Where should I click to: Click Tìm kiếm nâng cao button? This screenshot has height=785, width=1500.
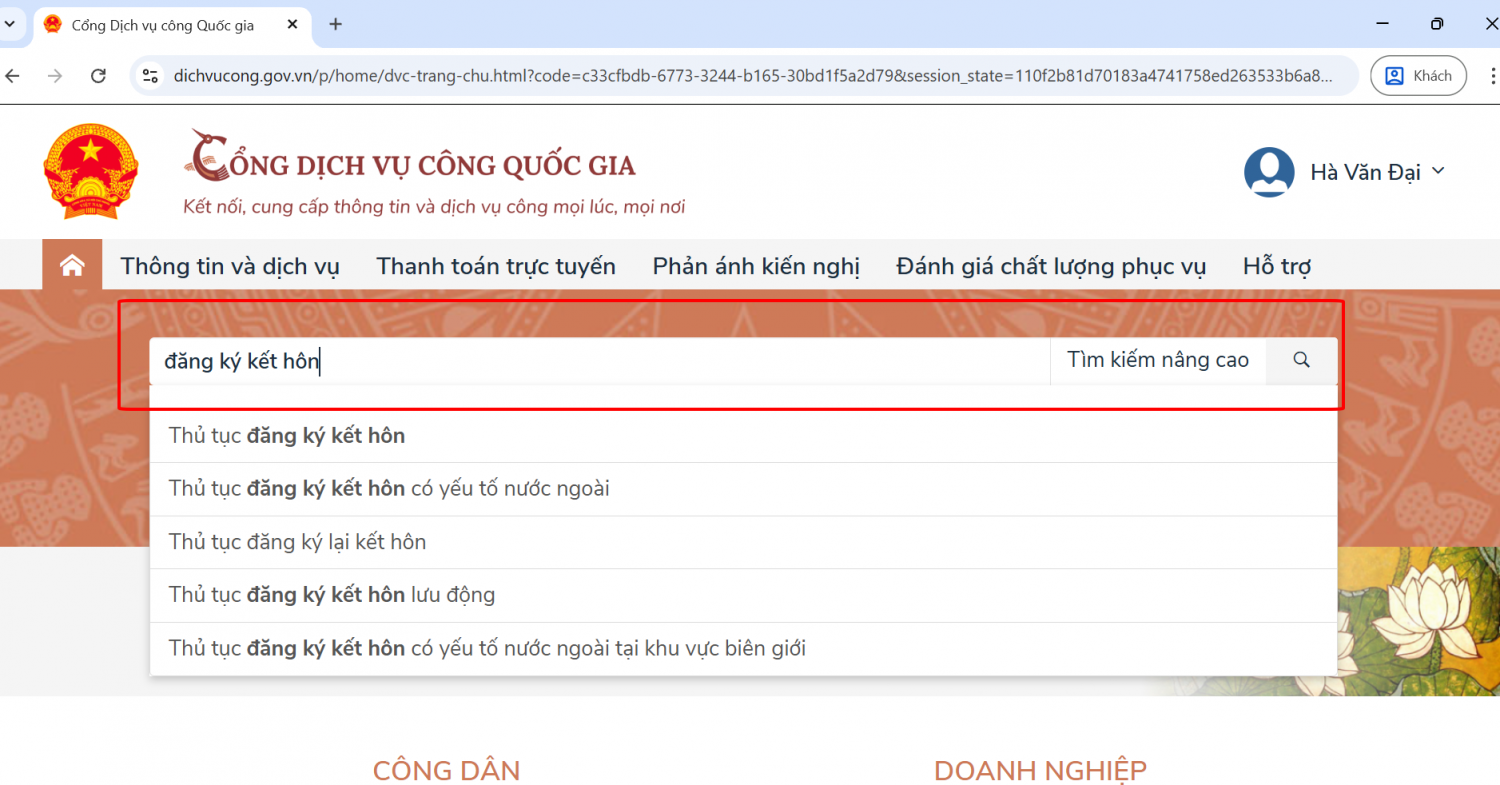point(1157,360)
